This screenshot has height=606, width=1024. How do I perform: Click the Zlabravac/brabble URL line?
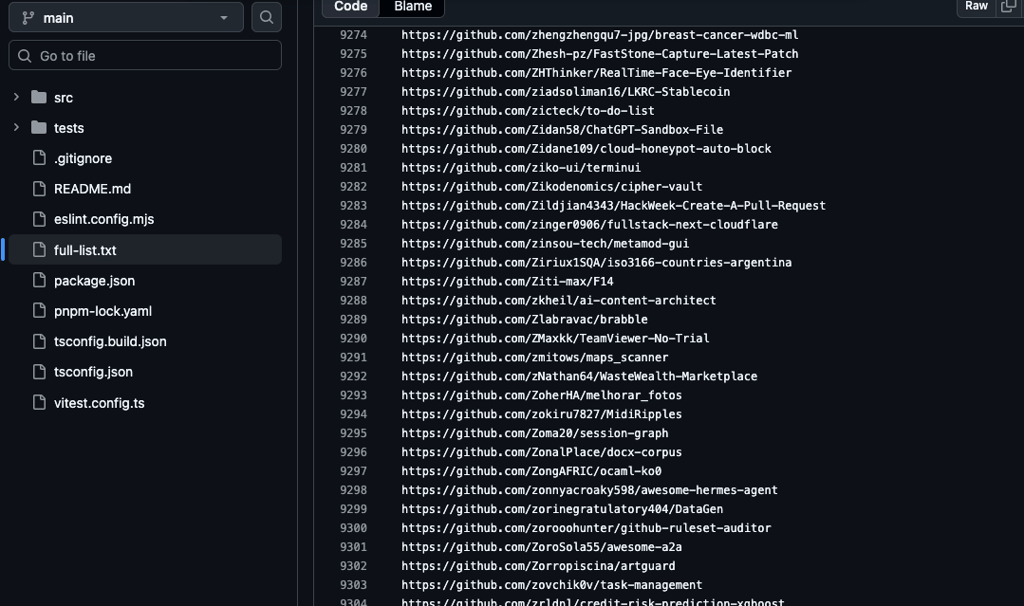[x=524, y=319]
